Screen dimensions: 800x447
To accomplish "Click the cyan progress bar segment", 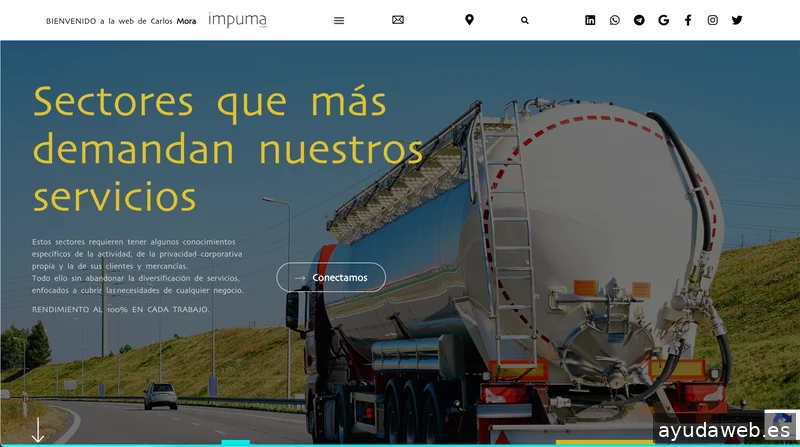I will point(235,442).
